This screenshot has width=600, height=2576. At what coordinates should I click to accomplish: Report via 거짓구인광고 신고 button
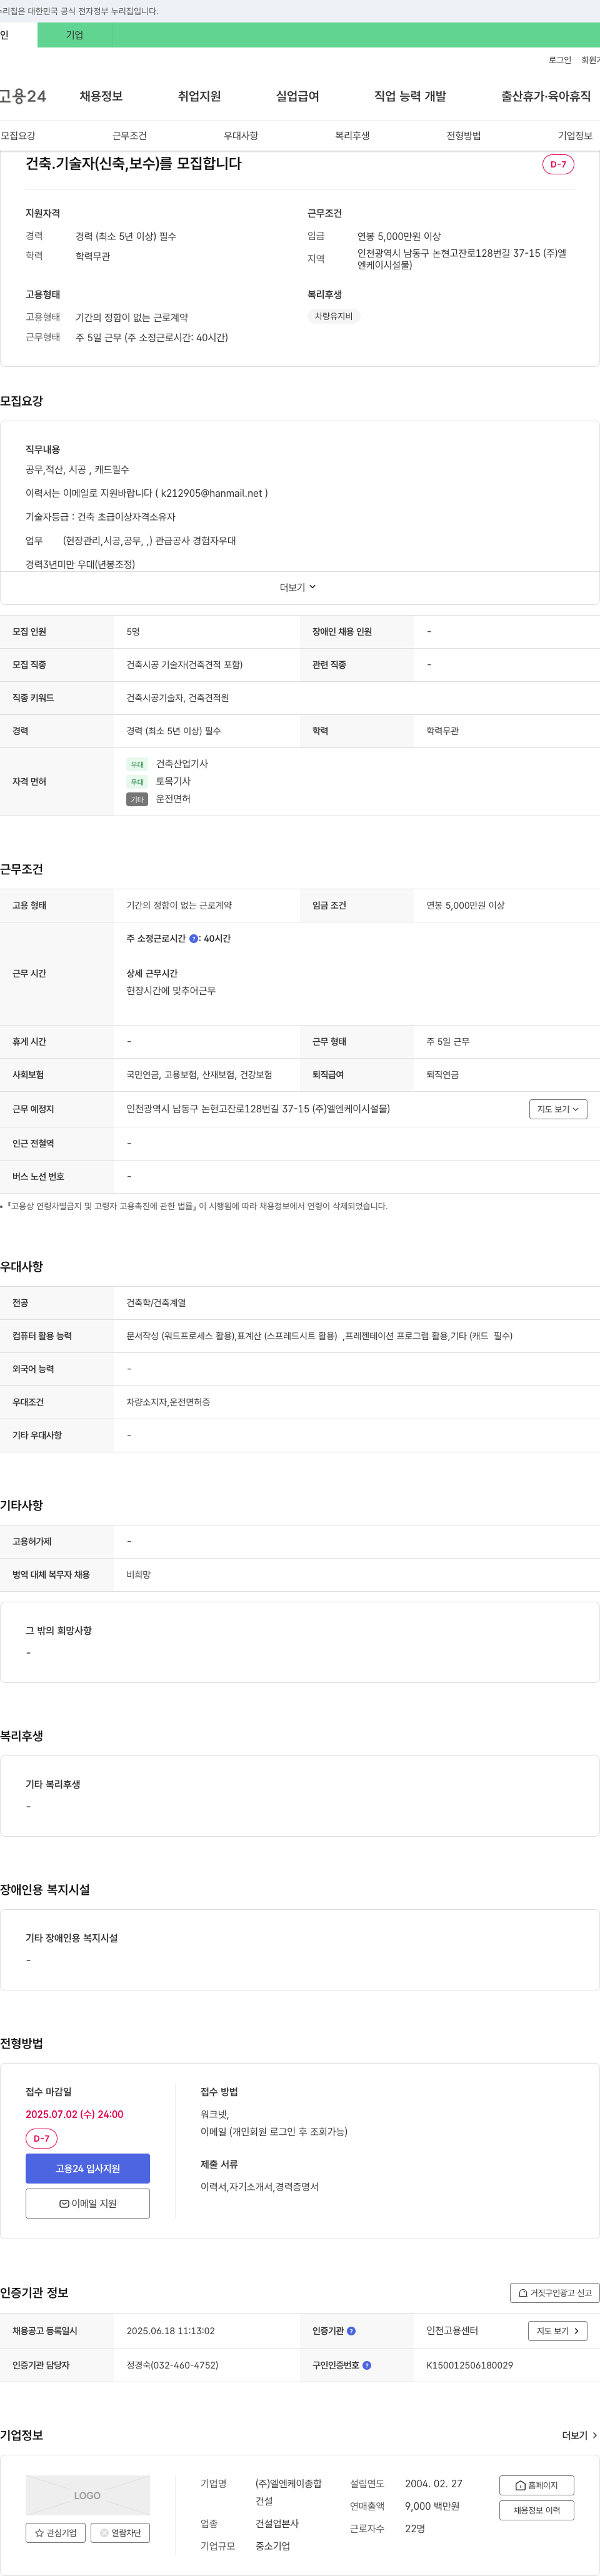[x=555, y=2293]
